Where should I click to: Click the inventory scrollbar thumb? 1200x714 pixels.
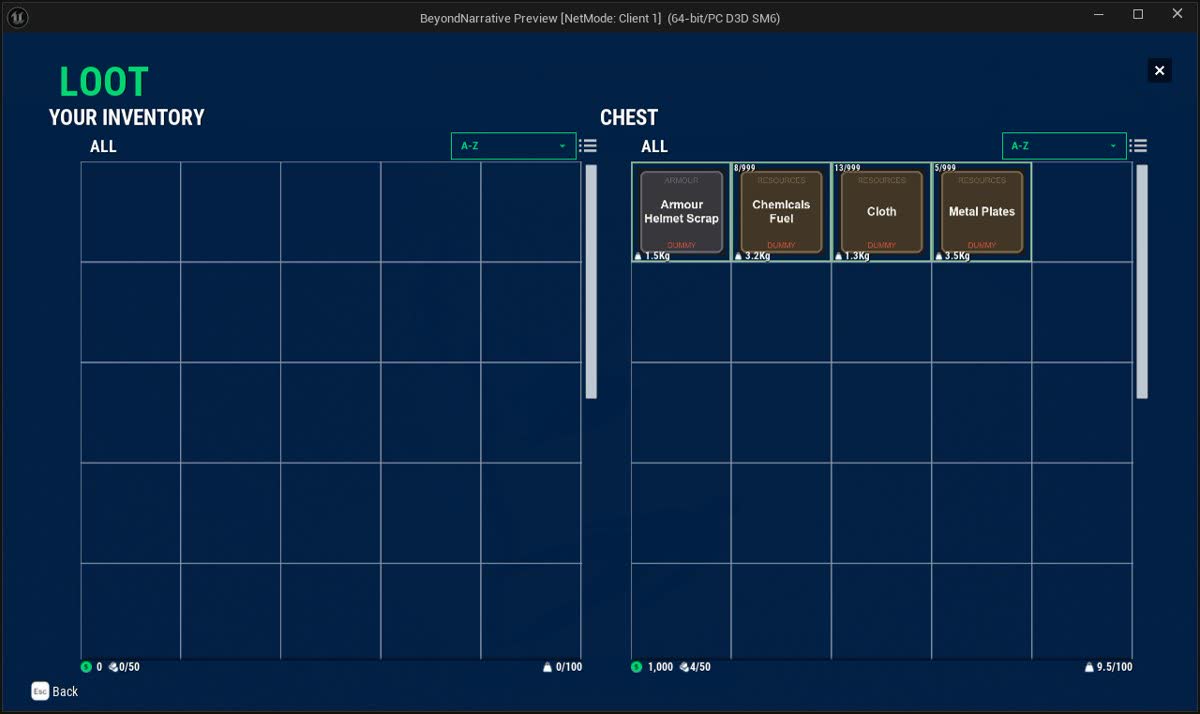tap(591, 281)
